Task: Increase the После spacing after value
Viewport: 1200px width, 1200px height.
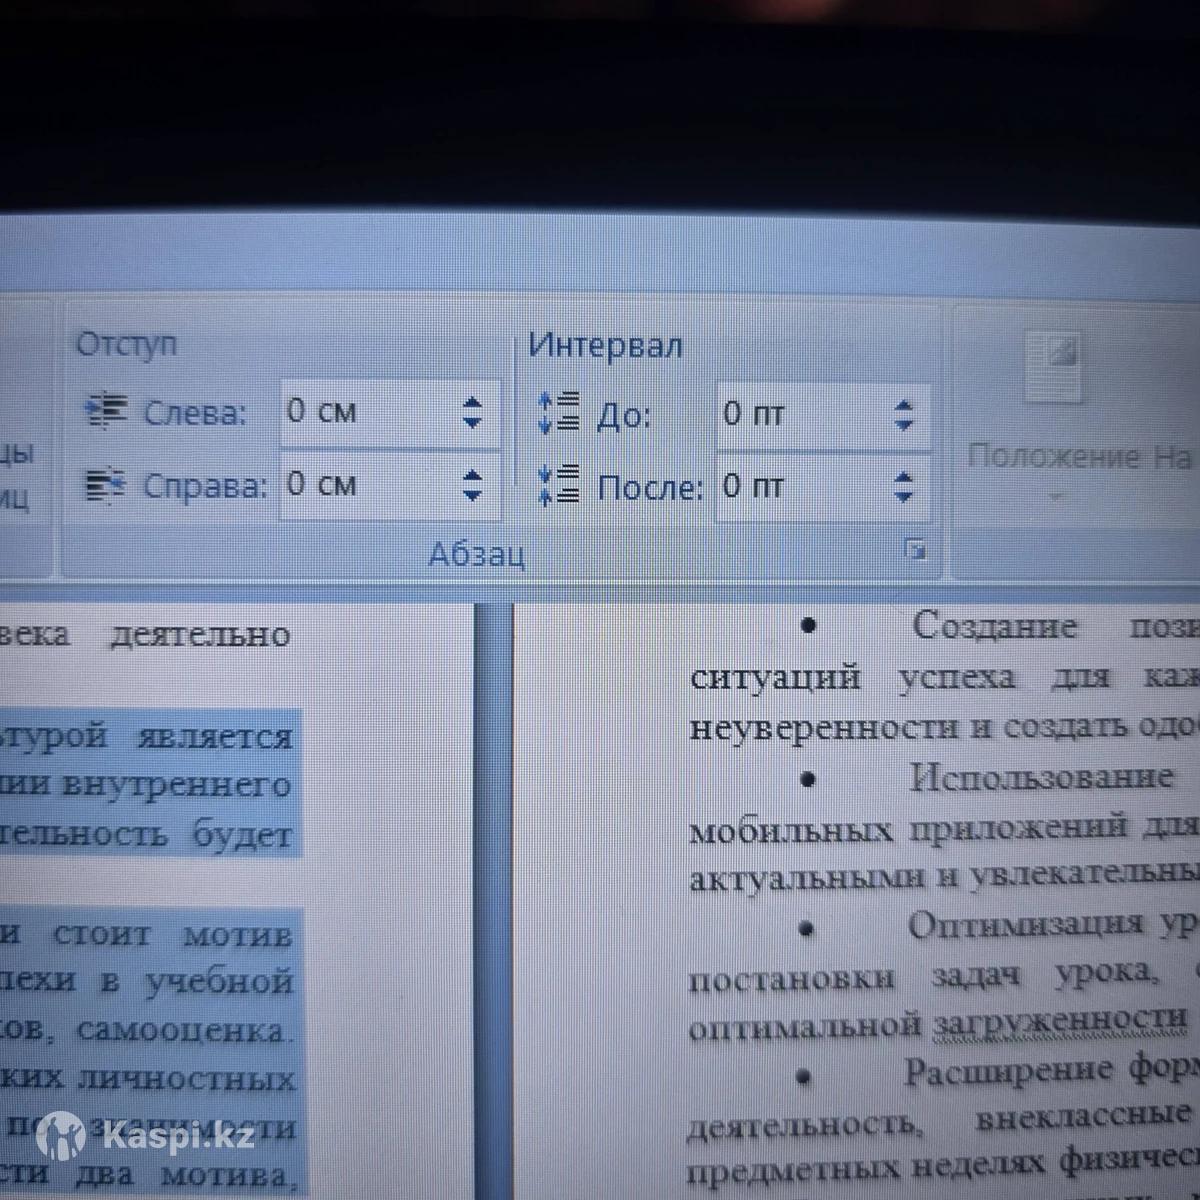Action: (904, 477)
